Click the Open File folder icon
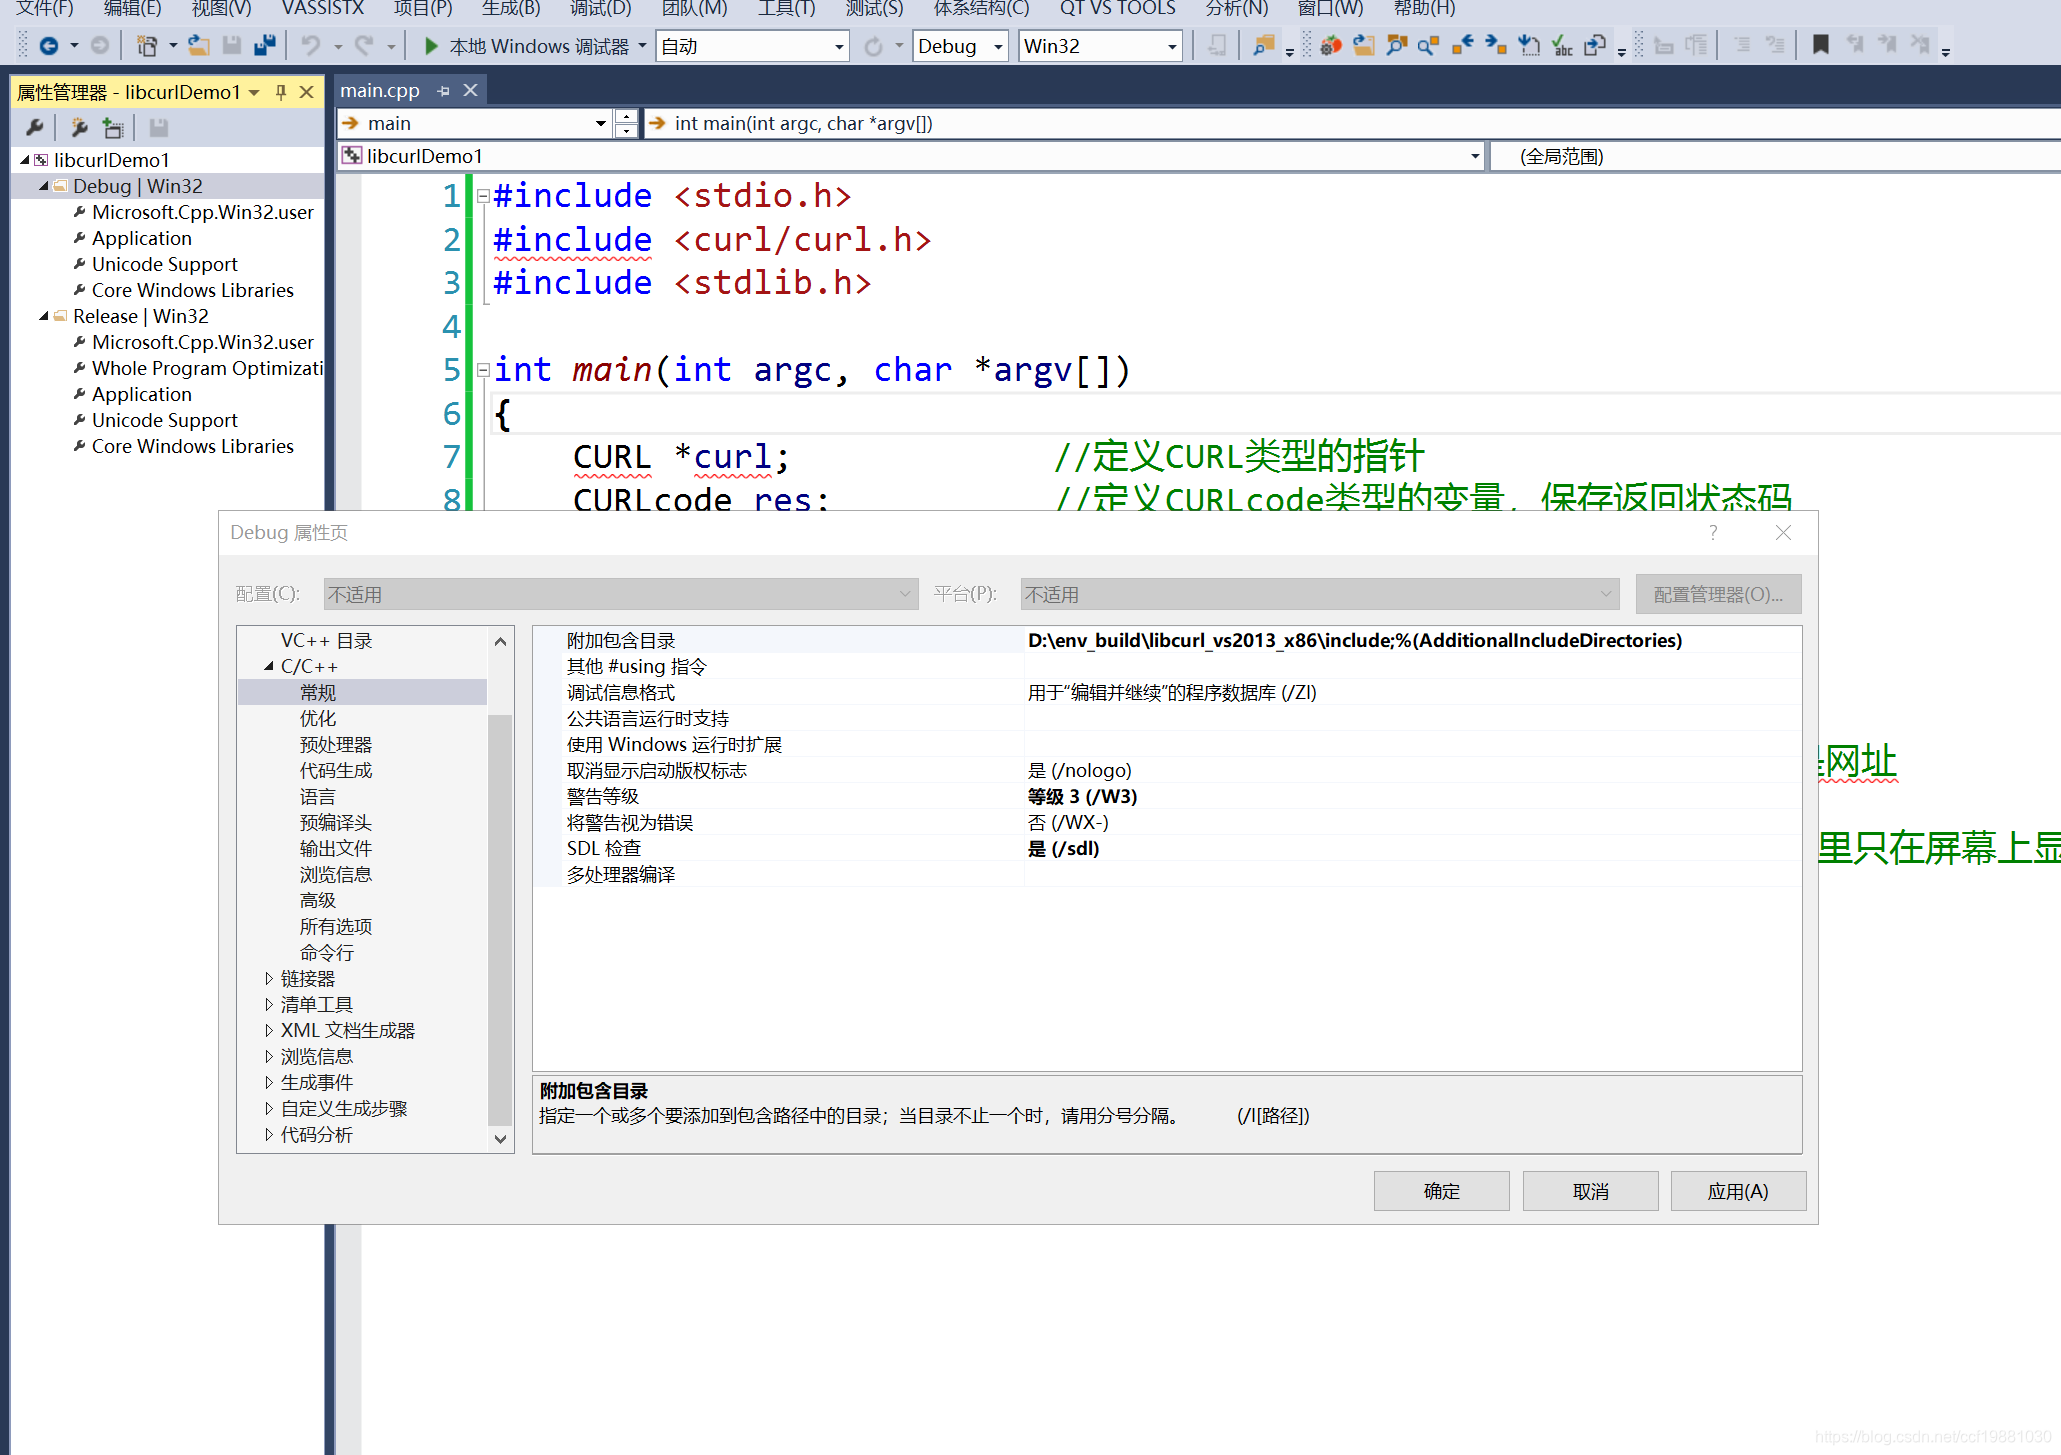This screenshot has height=1455, width=2061. [x=198, y=46]
